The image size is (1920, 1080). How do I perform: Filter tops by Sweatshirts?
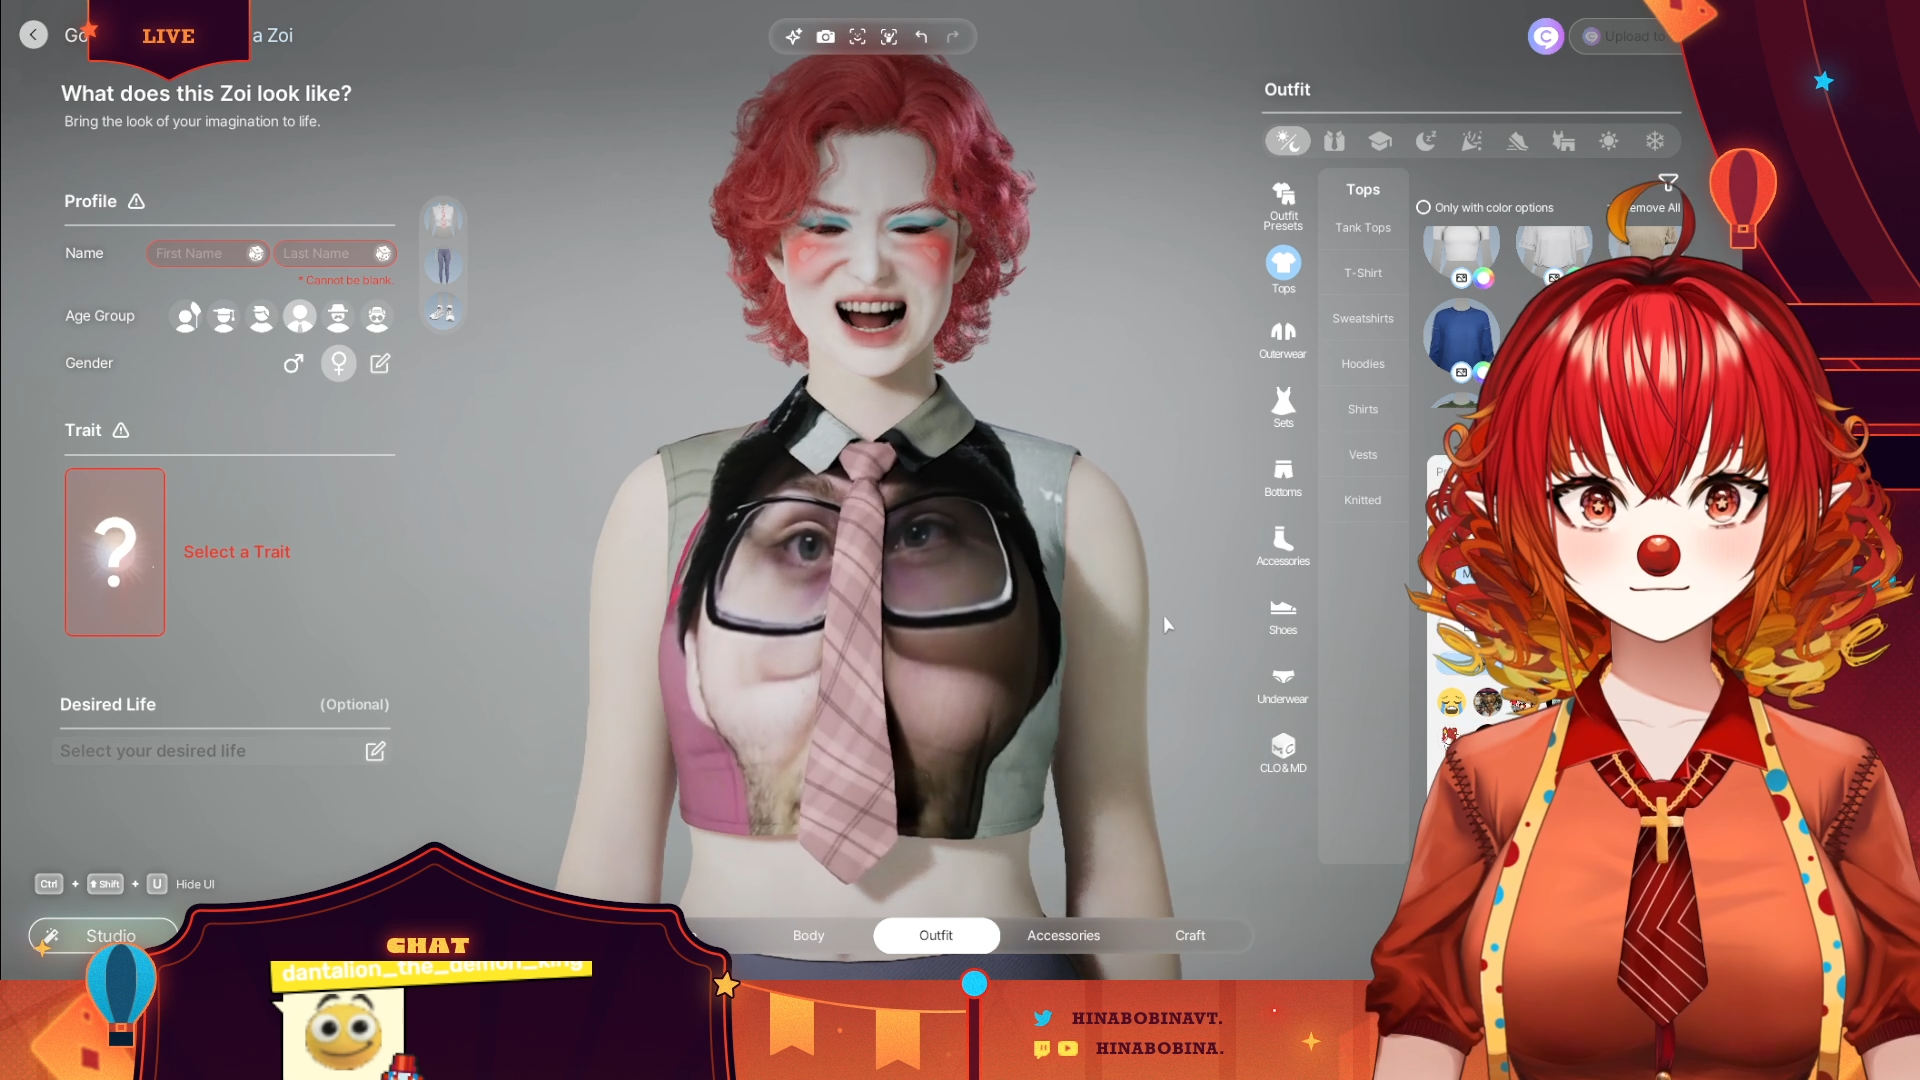click(x=1363, y=319)
